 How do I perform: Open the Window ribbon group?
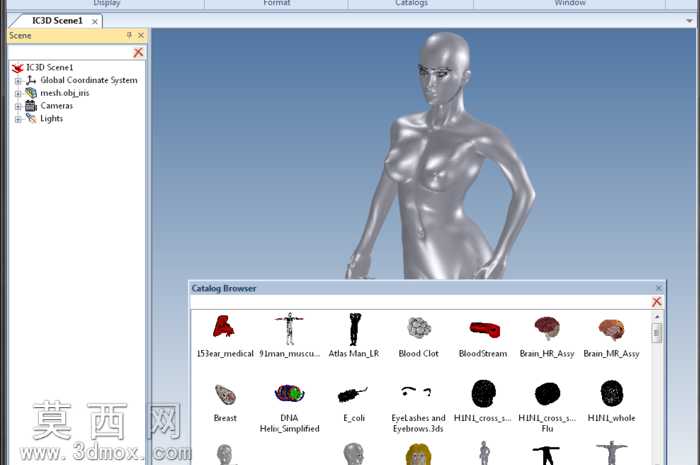tap(570, 4)
